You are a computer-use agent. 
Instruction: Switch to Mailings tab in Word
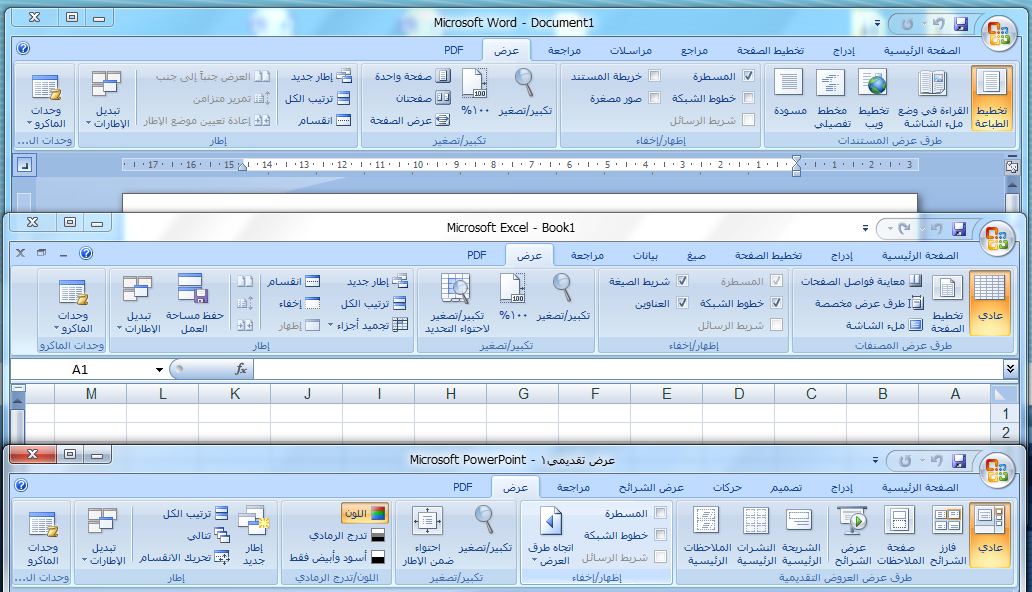[x=631, y=50]
